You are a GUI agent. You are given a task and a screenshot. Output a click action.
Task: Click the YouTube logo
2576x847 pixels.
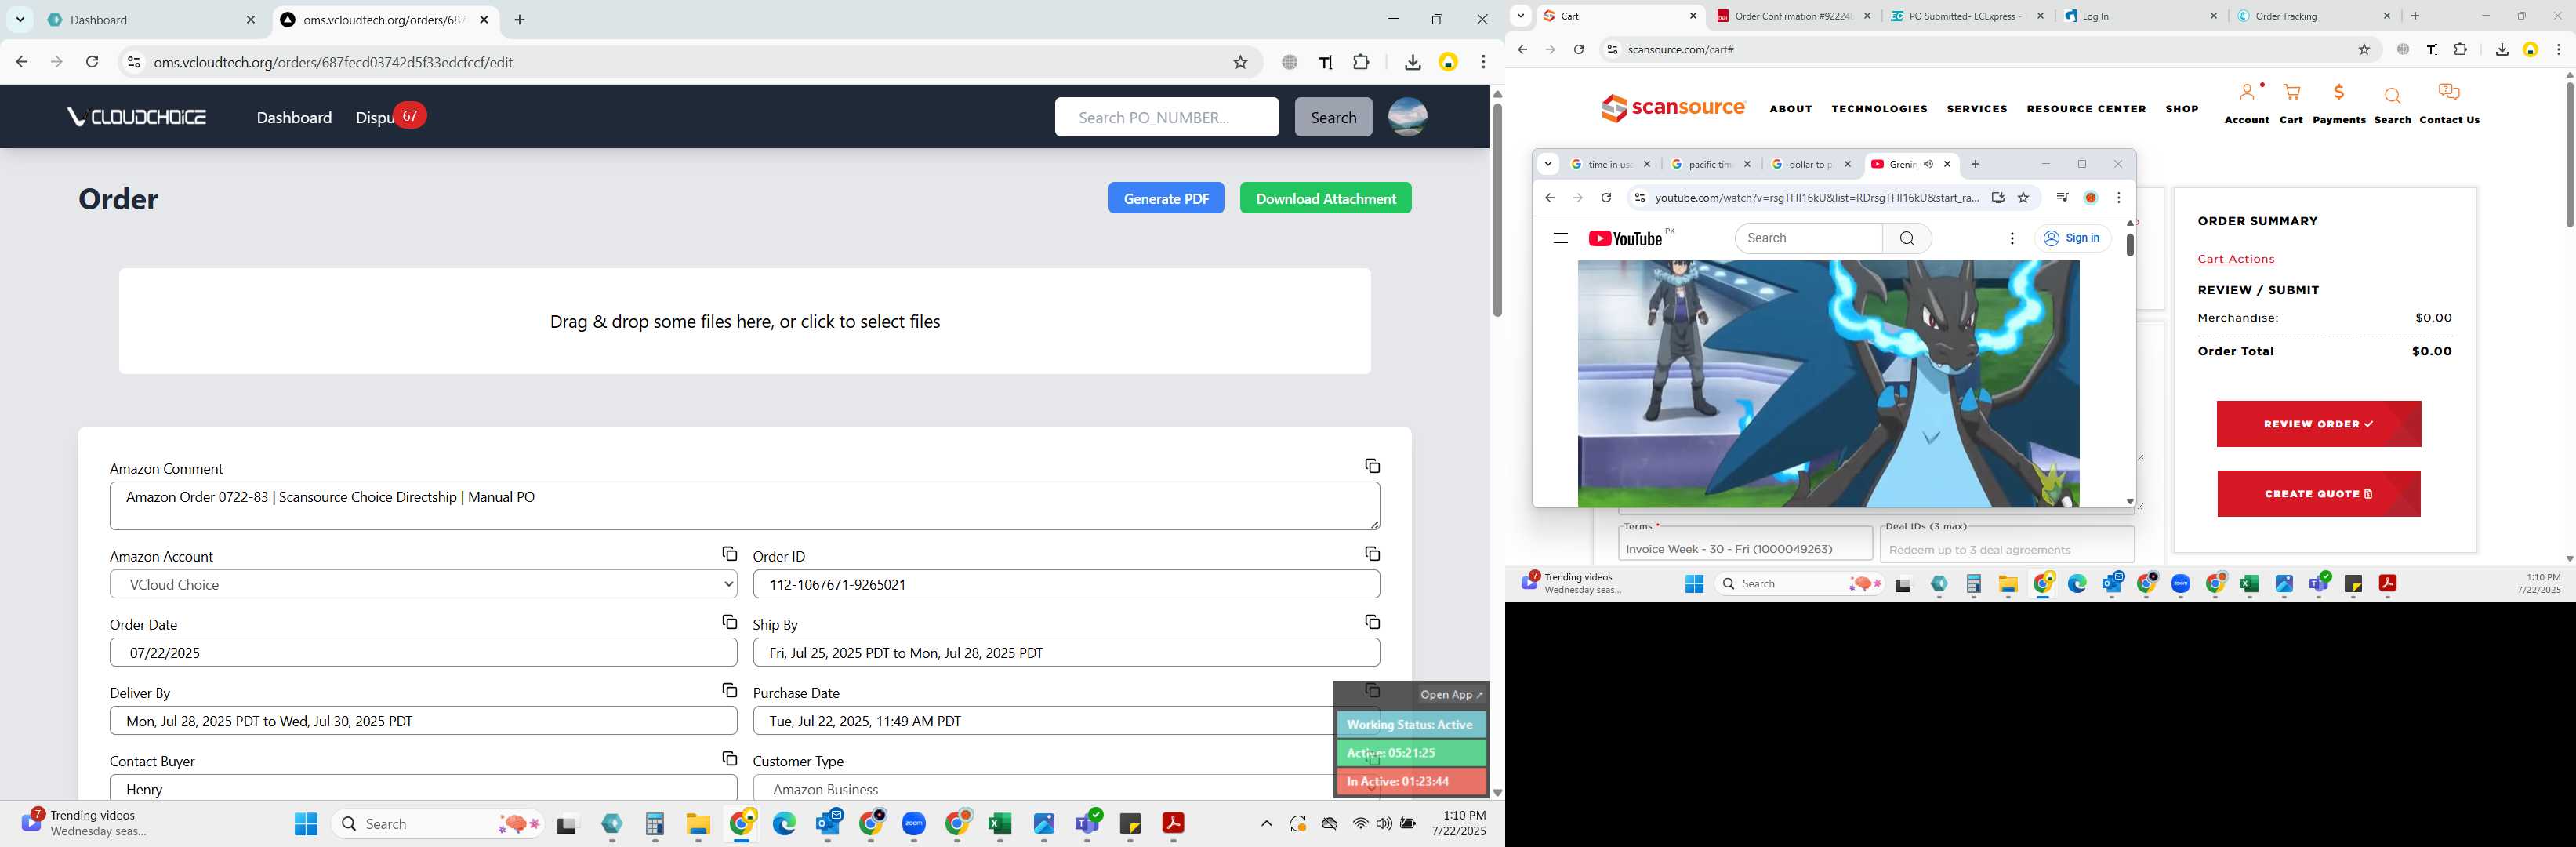(x=1625, y=239)
